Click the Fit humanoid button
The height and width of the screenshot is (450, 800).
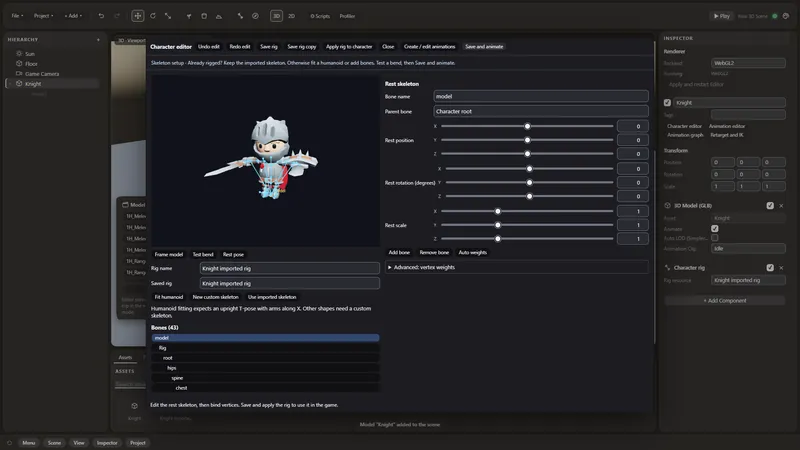169,297
